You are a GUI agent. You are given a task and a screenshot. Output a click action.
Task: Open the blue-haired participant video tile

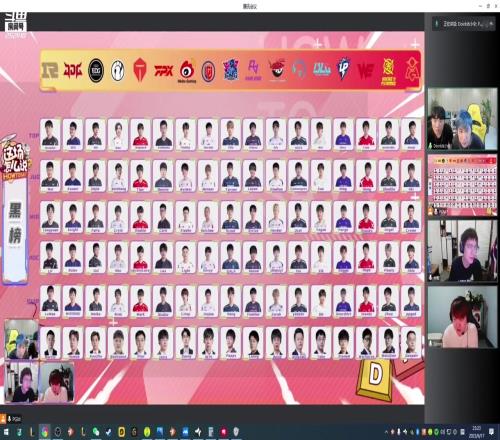point(462,119)
